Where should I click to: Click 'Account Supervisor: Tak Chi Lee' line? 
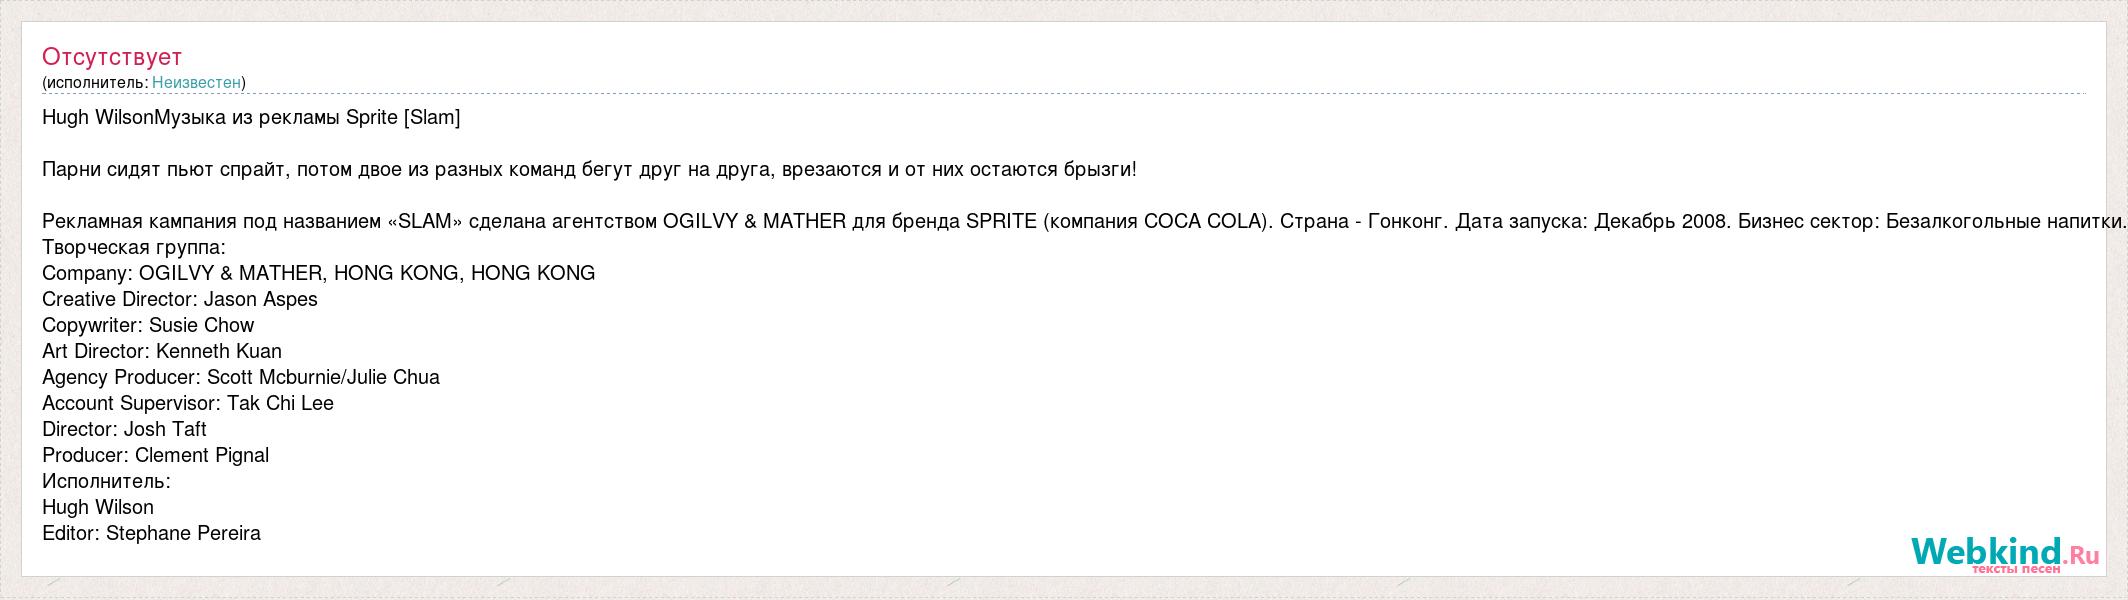[188, 404]
